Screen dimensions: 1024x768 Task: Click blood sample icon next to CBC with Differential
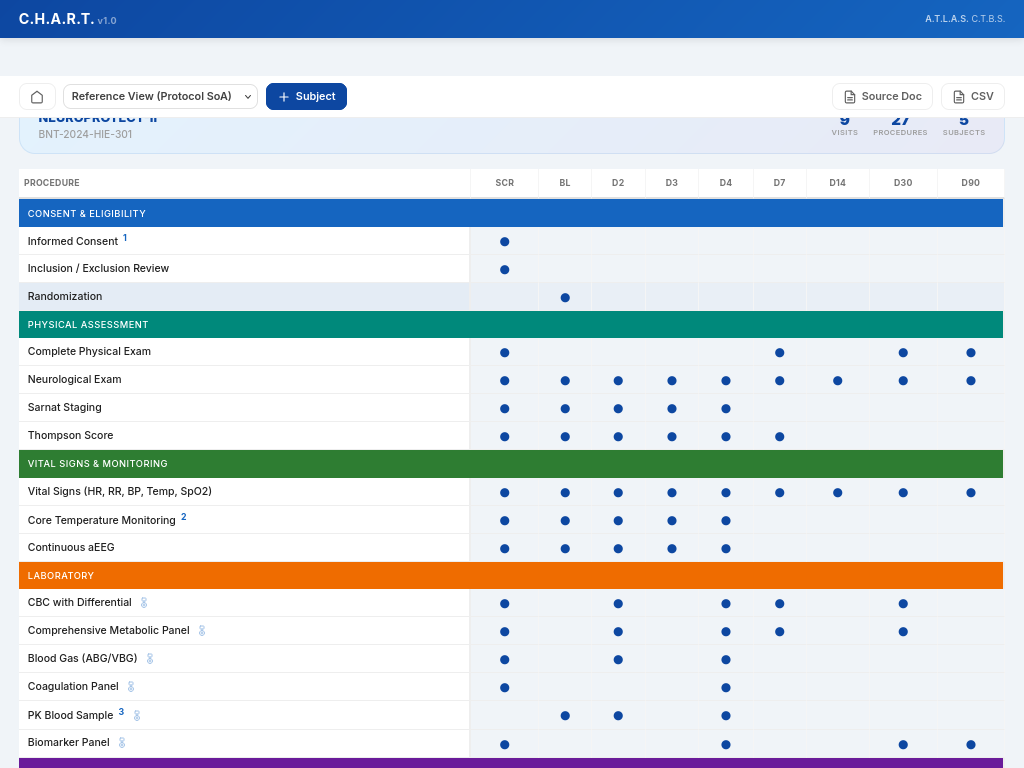tap(143, 602)
